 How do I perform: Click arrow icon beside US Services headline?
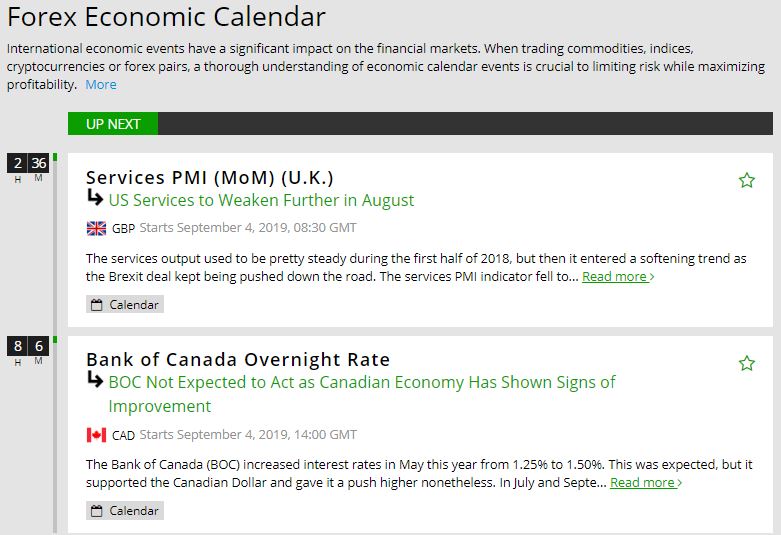pos(96,198)
